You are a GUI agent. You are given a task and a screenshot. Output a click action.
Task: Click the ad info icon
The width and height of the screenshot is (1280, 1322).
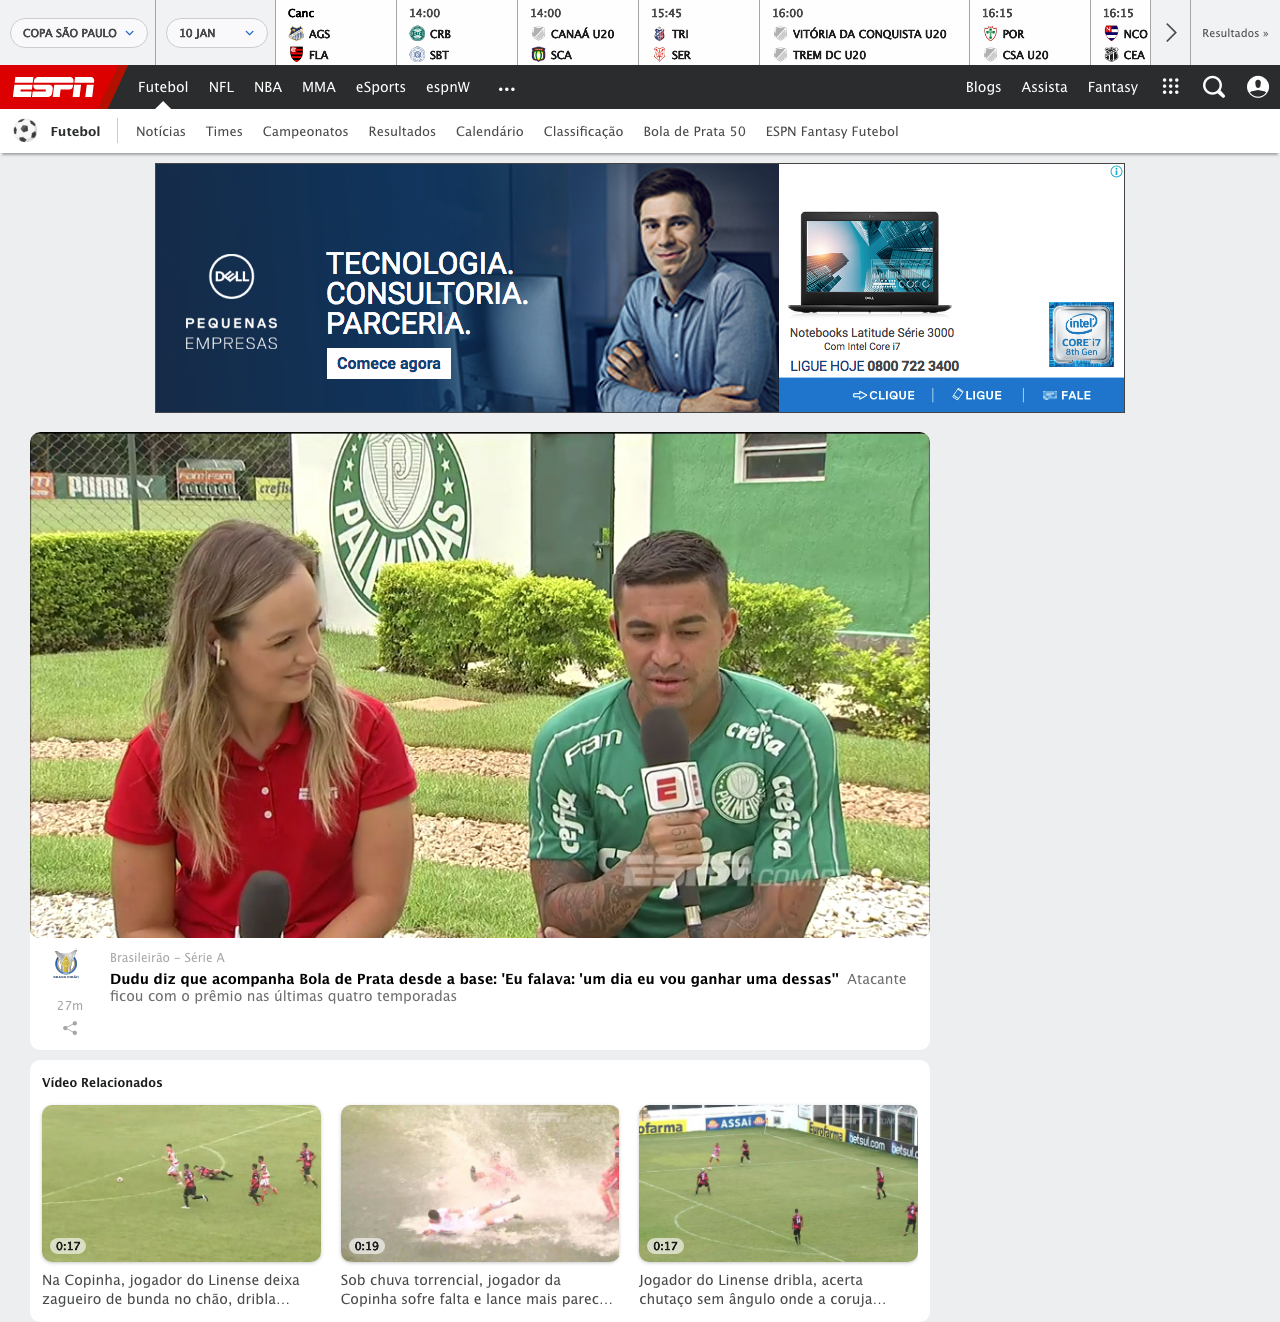pos(1116,172)
